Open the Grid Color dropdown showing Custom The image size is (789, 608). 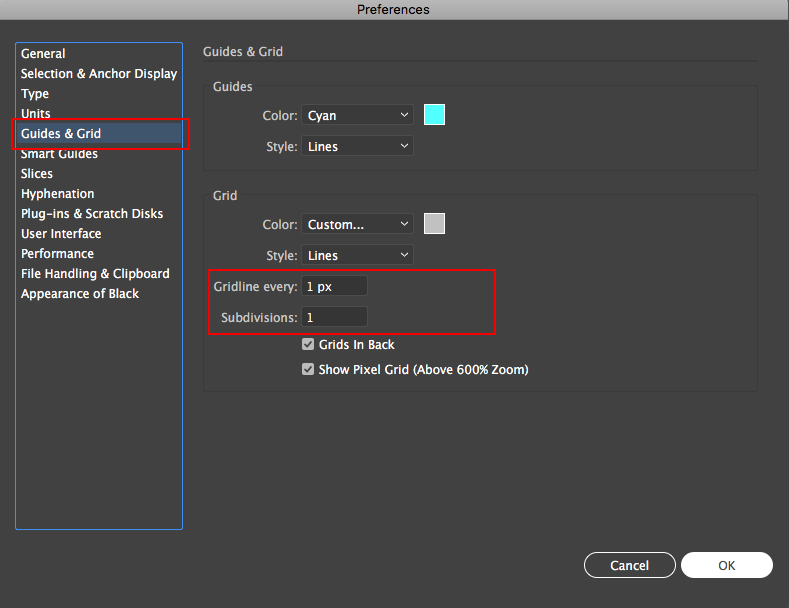tap(357, 224)
